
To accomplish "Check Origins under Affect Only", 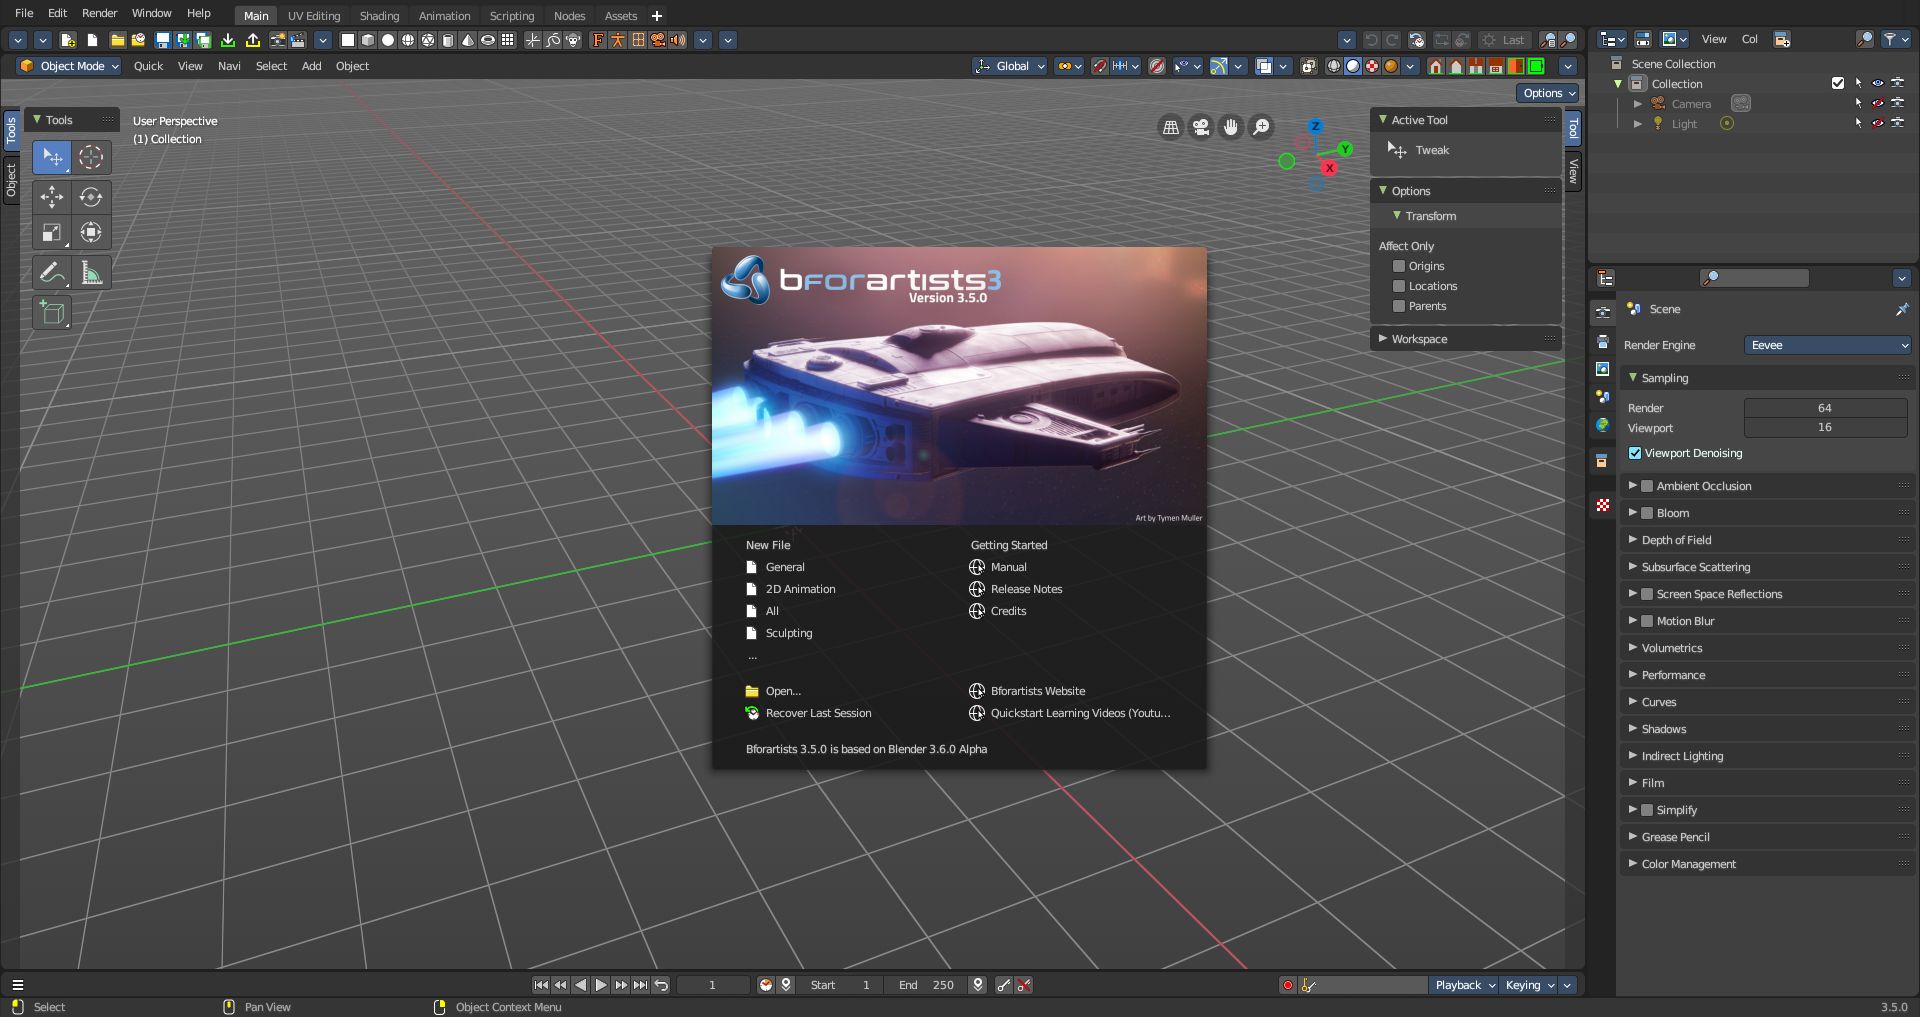I will [x=1399, y=266].
